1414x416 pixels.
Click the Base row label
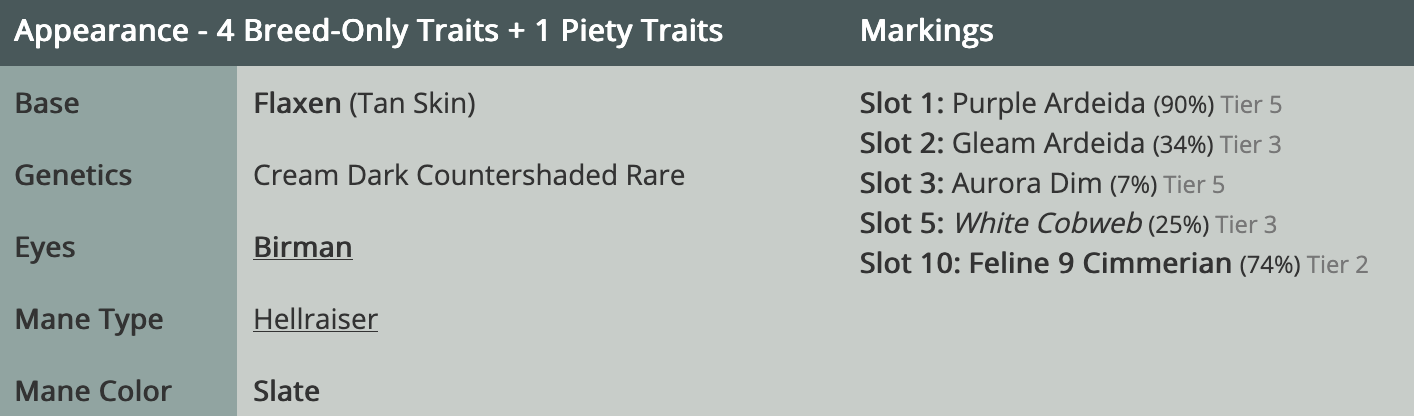(x=47, y=103)
